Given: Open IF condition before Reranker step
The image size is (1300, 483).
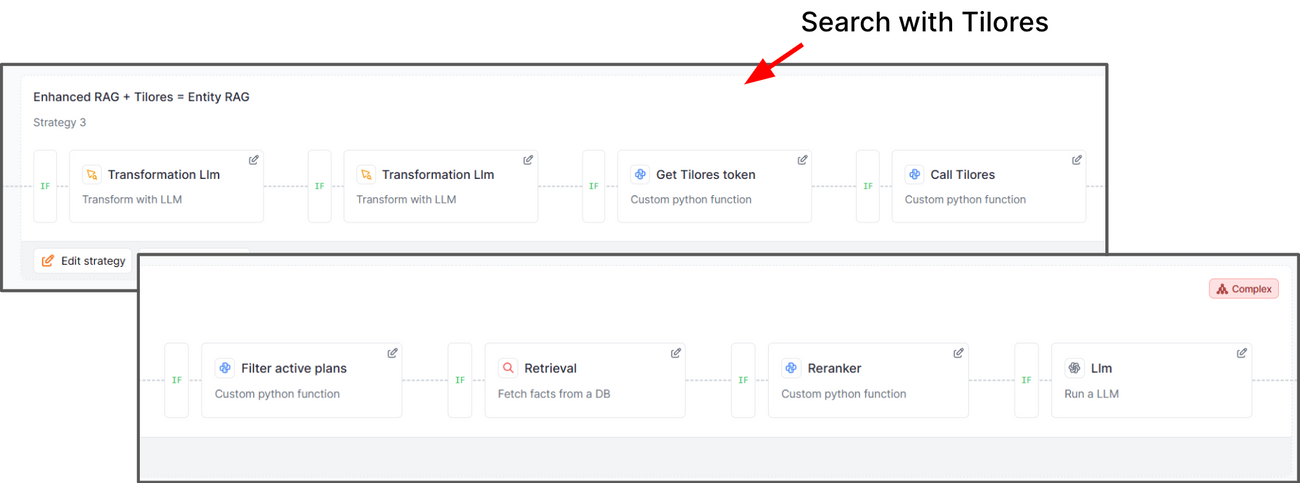Looking at the screenshot, I should pos(743,380).
